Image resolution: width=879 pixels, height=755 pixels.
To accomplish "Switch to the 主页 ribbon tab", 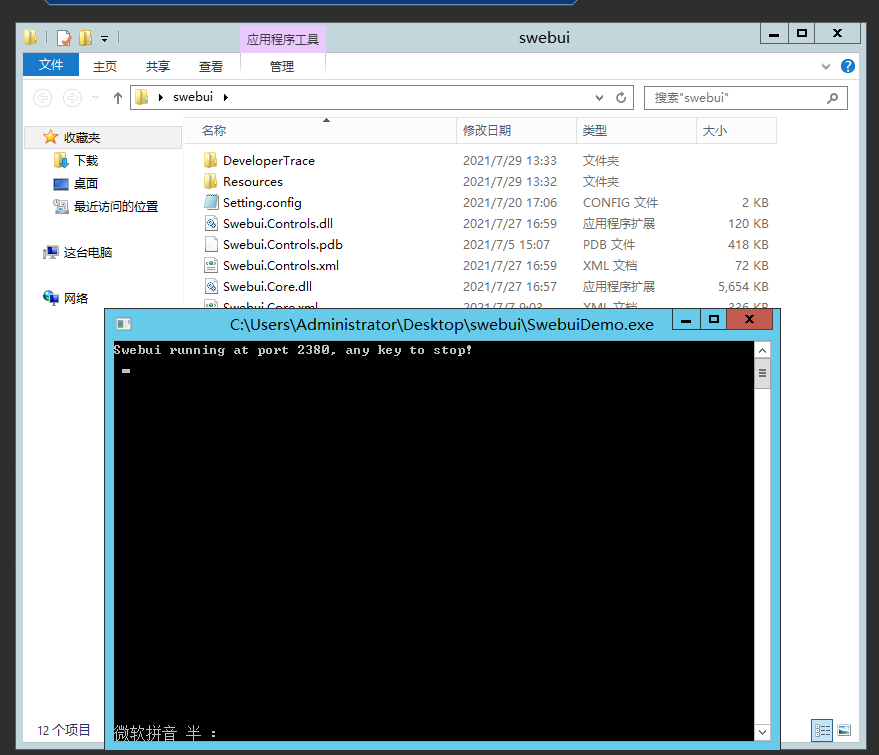I will pyautogui.click(x=105, y=66).
